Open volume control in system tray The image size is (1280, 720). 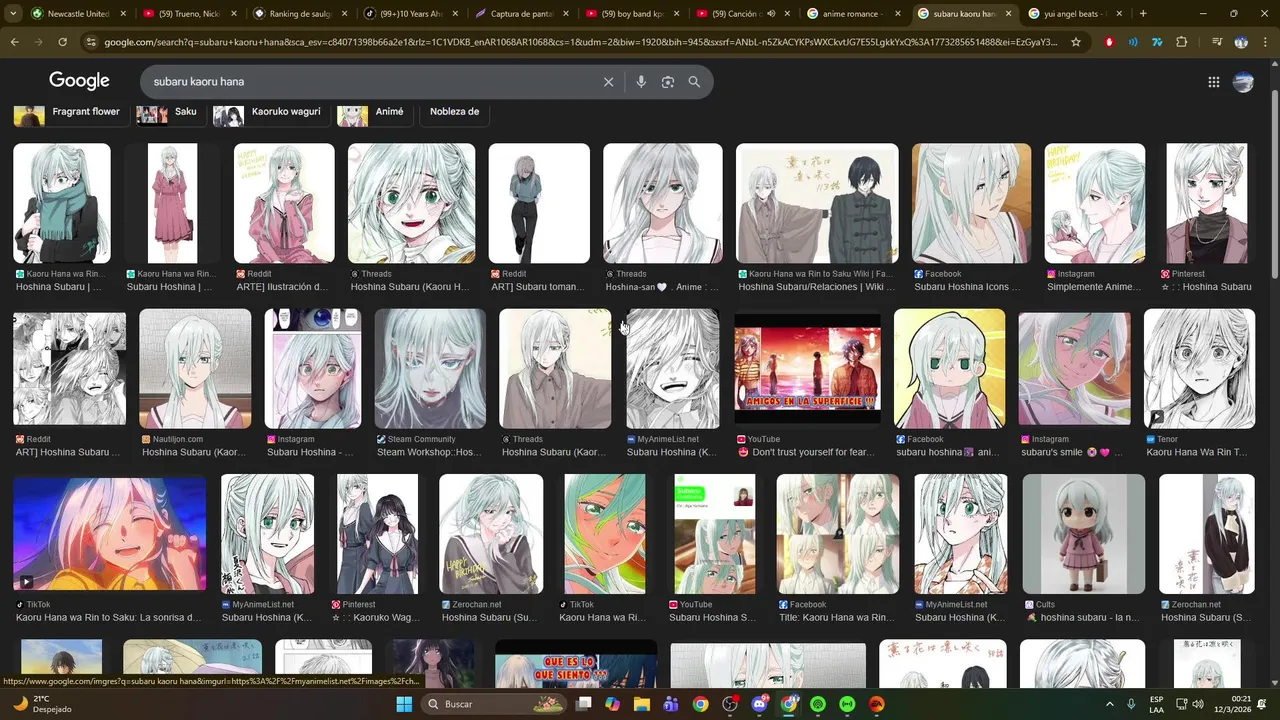point(1198,704)
